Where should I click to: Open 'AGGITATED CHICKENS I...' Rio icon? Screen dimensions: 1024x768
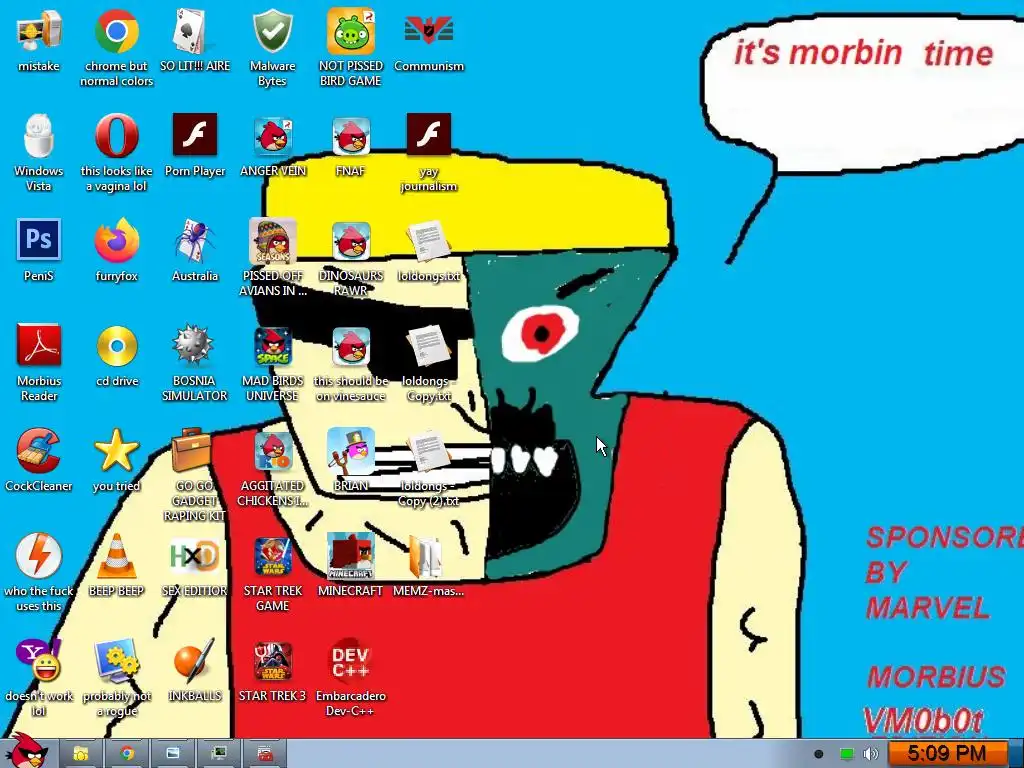pos(274,451)
